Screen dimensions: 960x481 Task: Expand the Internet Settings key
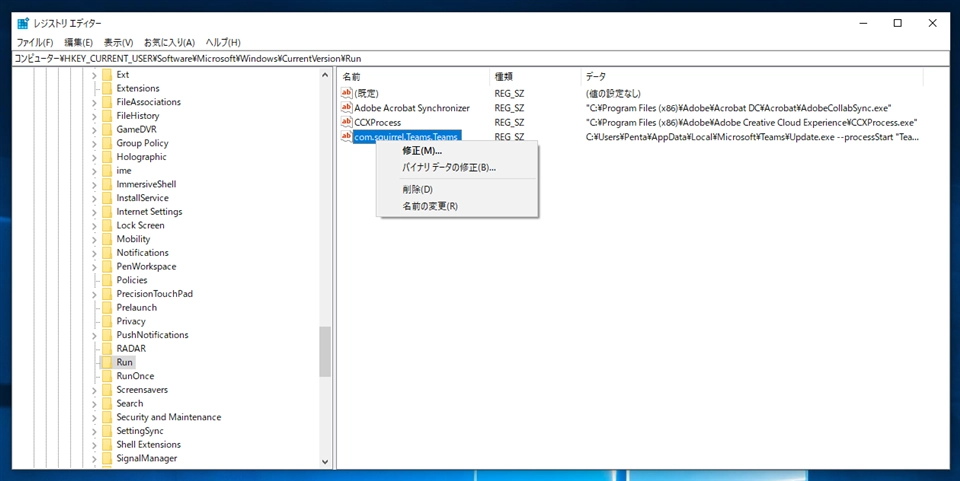[x=94, y=212]
